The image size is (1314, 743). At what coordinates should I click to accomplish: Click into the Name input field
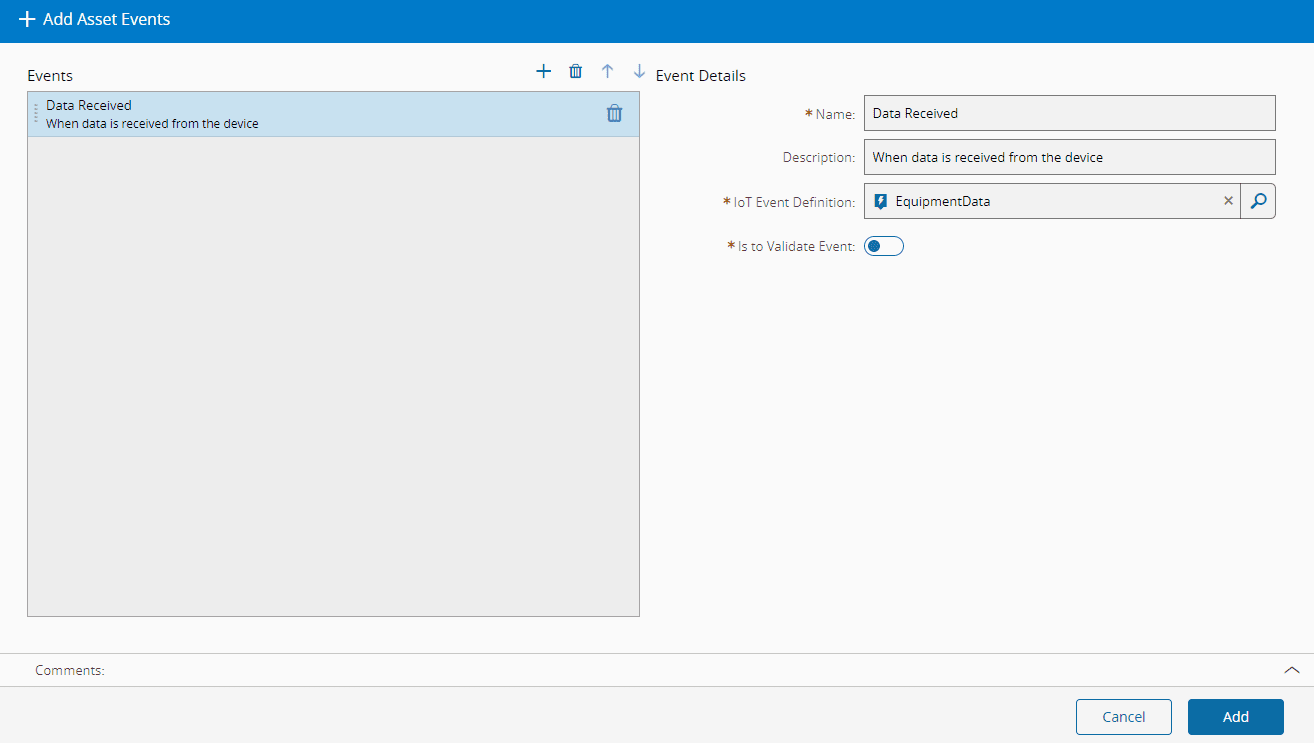pos(1069,113)
